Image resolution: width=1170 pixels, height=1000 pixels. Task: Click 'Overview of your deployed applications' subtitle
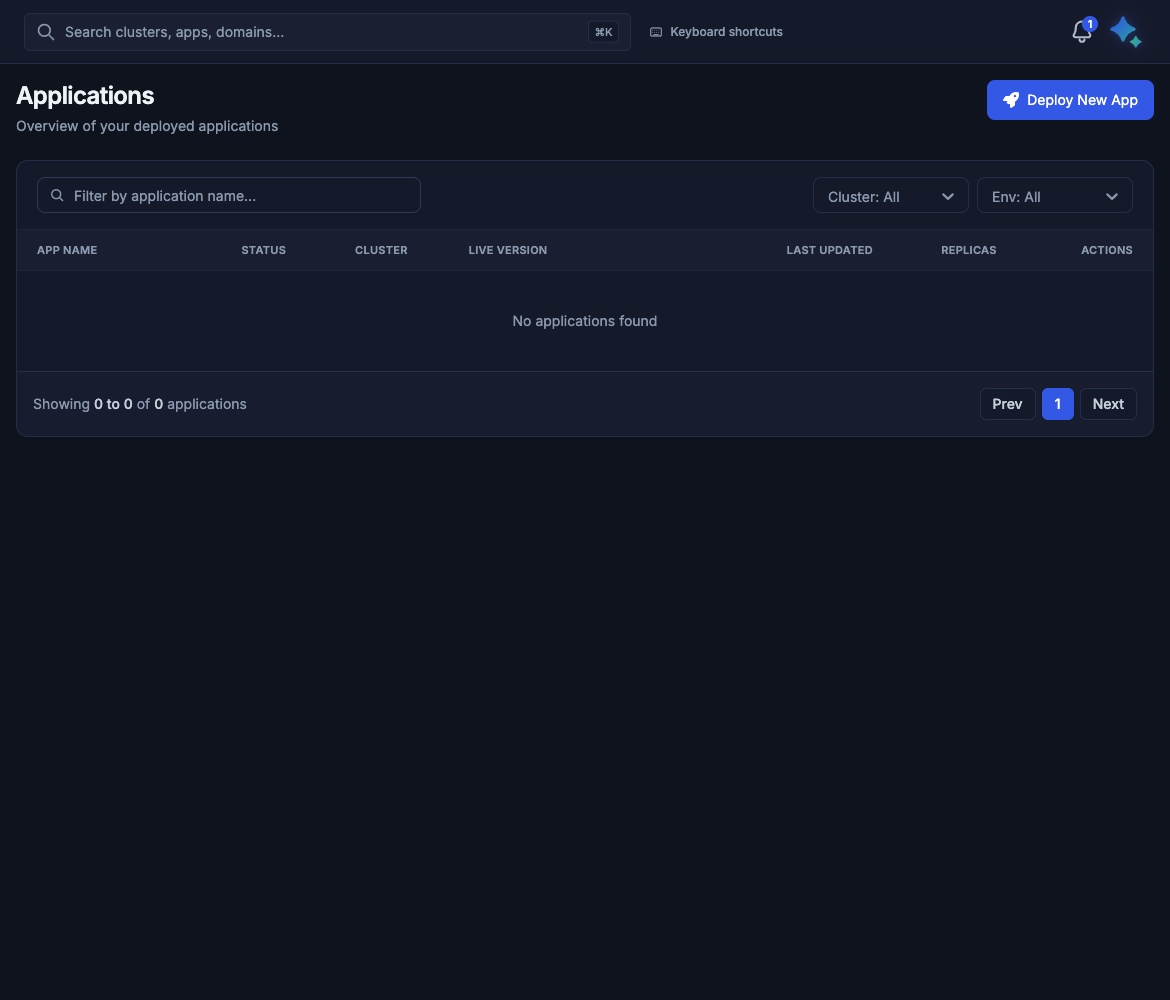[147, 127]
